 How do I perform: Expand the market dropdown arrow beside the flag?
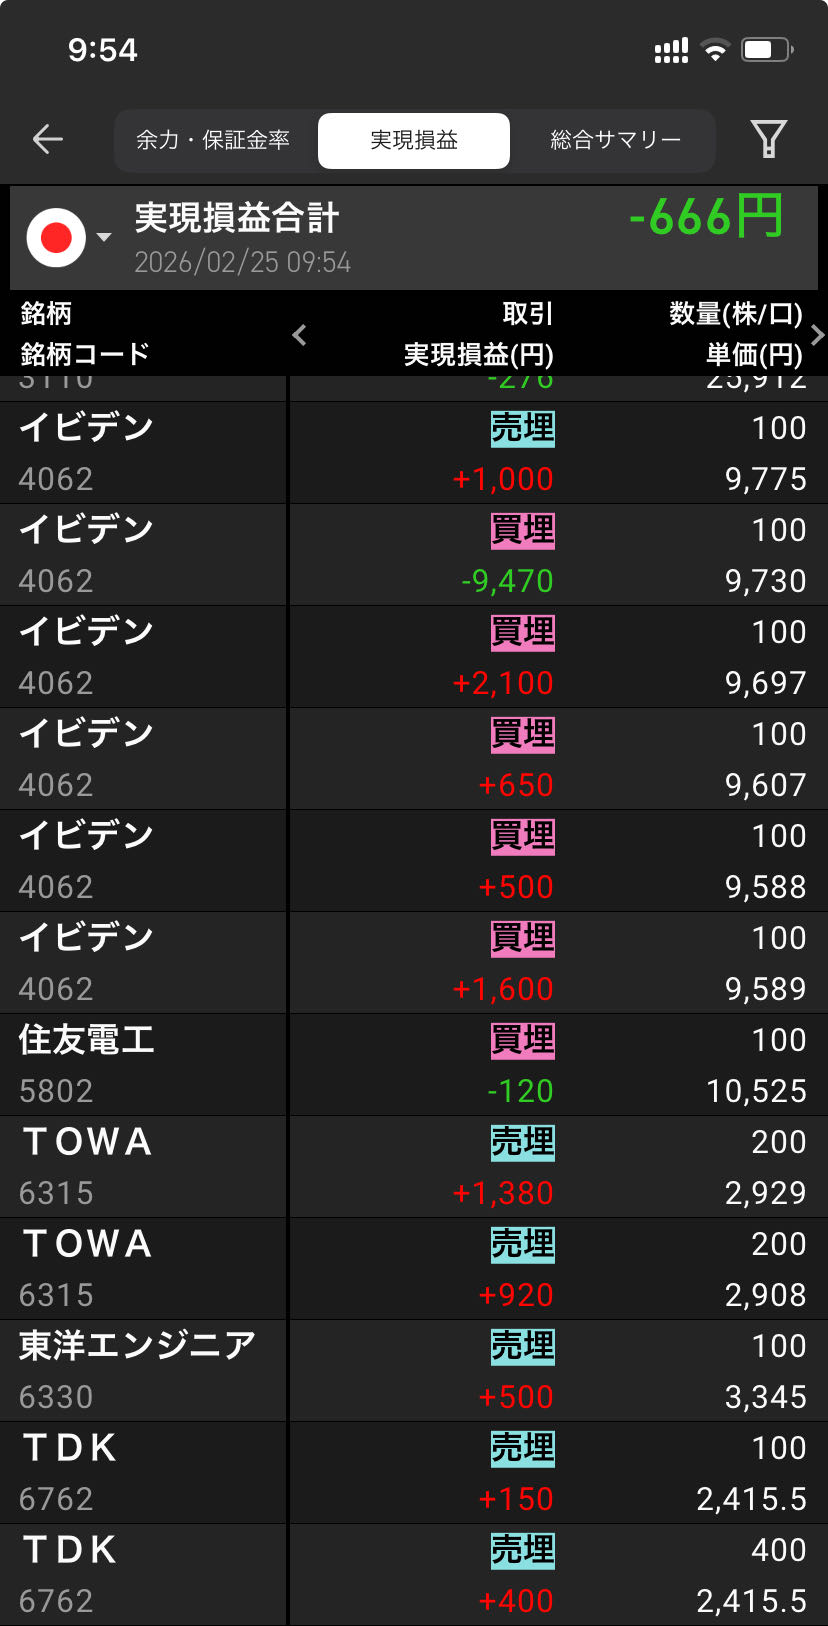104,238
